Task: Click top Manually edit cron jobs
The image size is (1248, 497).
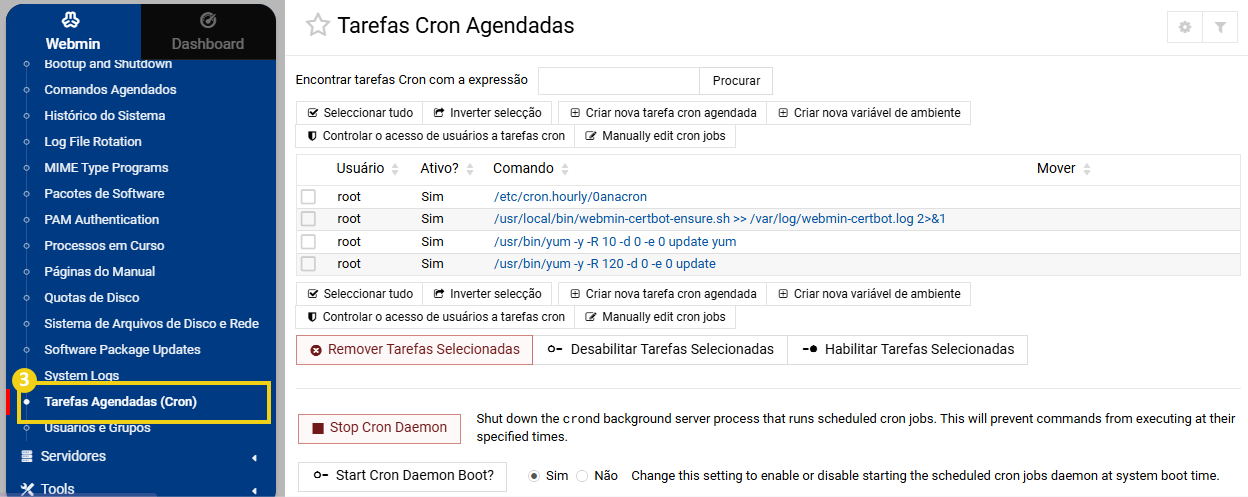Action: [x=655, y=136]
